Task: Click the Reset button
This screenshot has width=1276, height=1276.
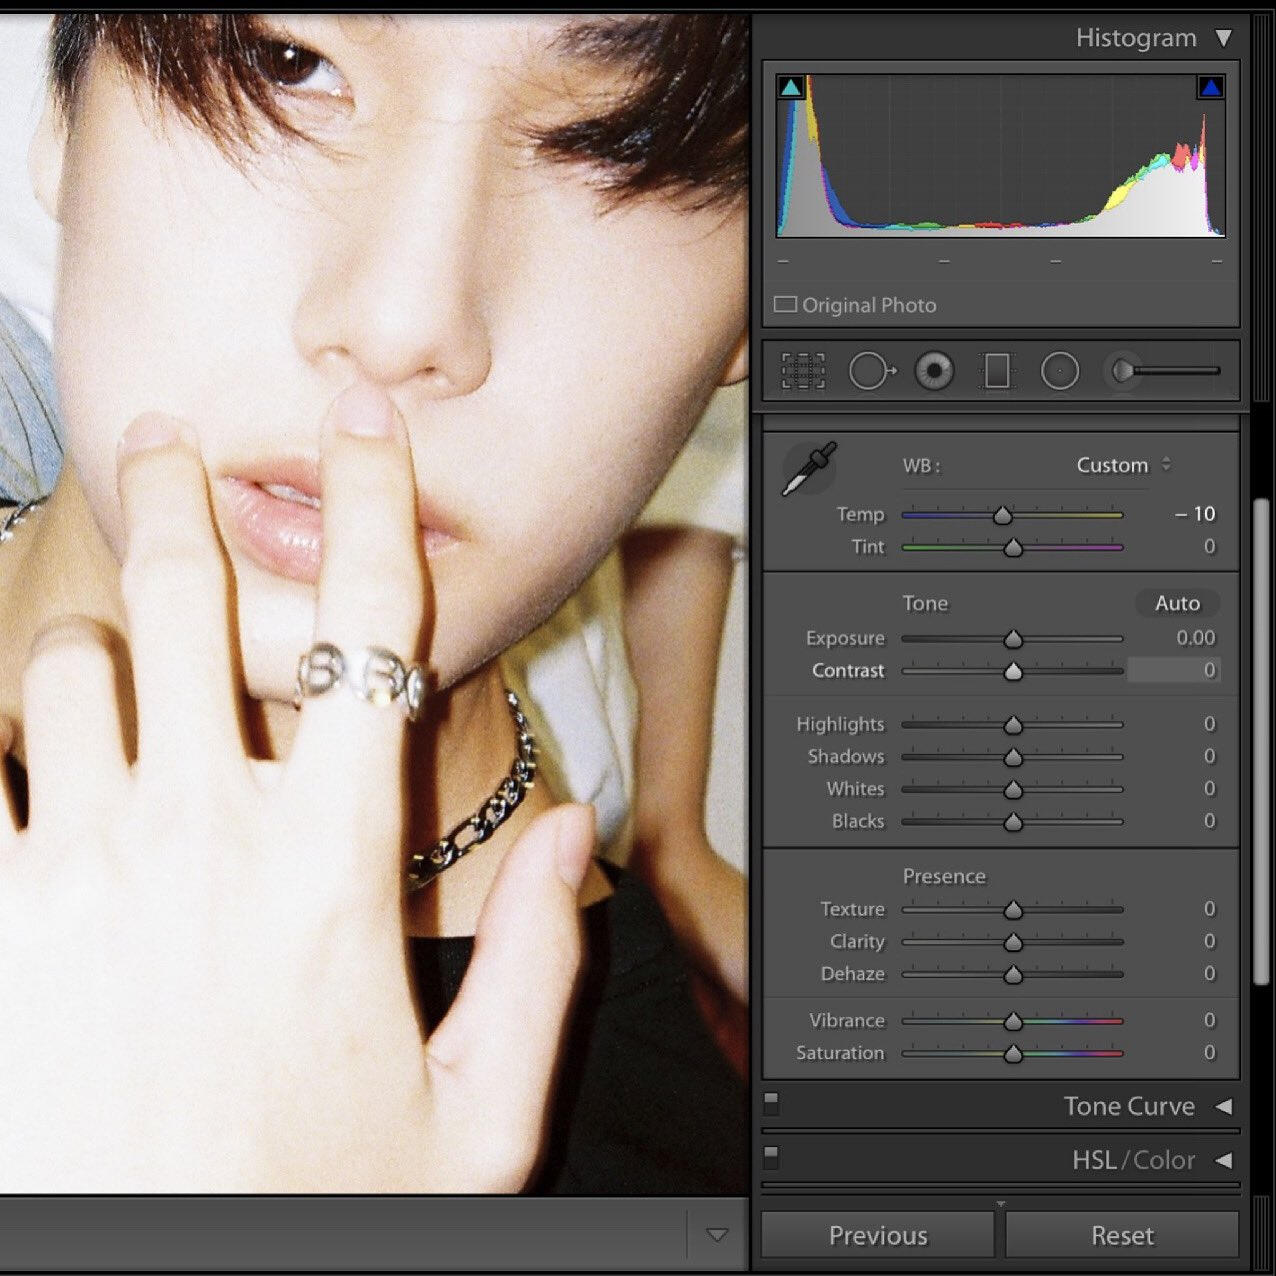Action: click(x=1122, y=1235)
